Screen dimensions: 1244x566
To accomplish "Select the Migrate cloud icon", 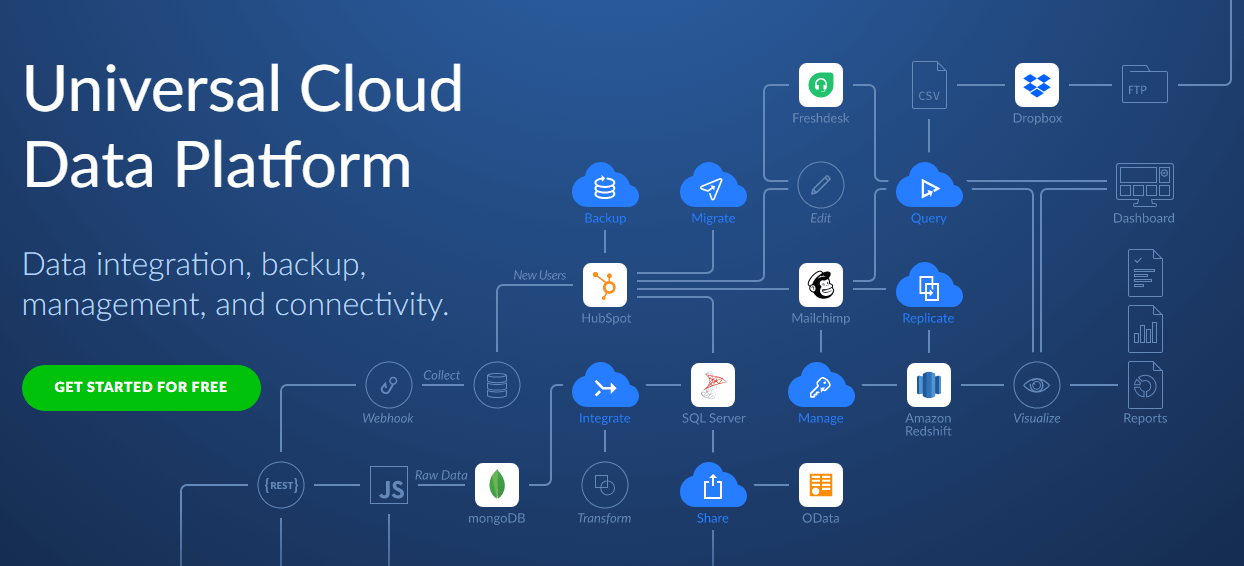I will (713, 185).
